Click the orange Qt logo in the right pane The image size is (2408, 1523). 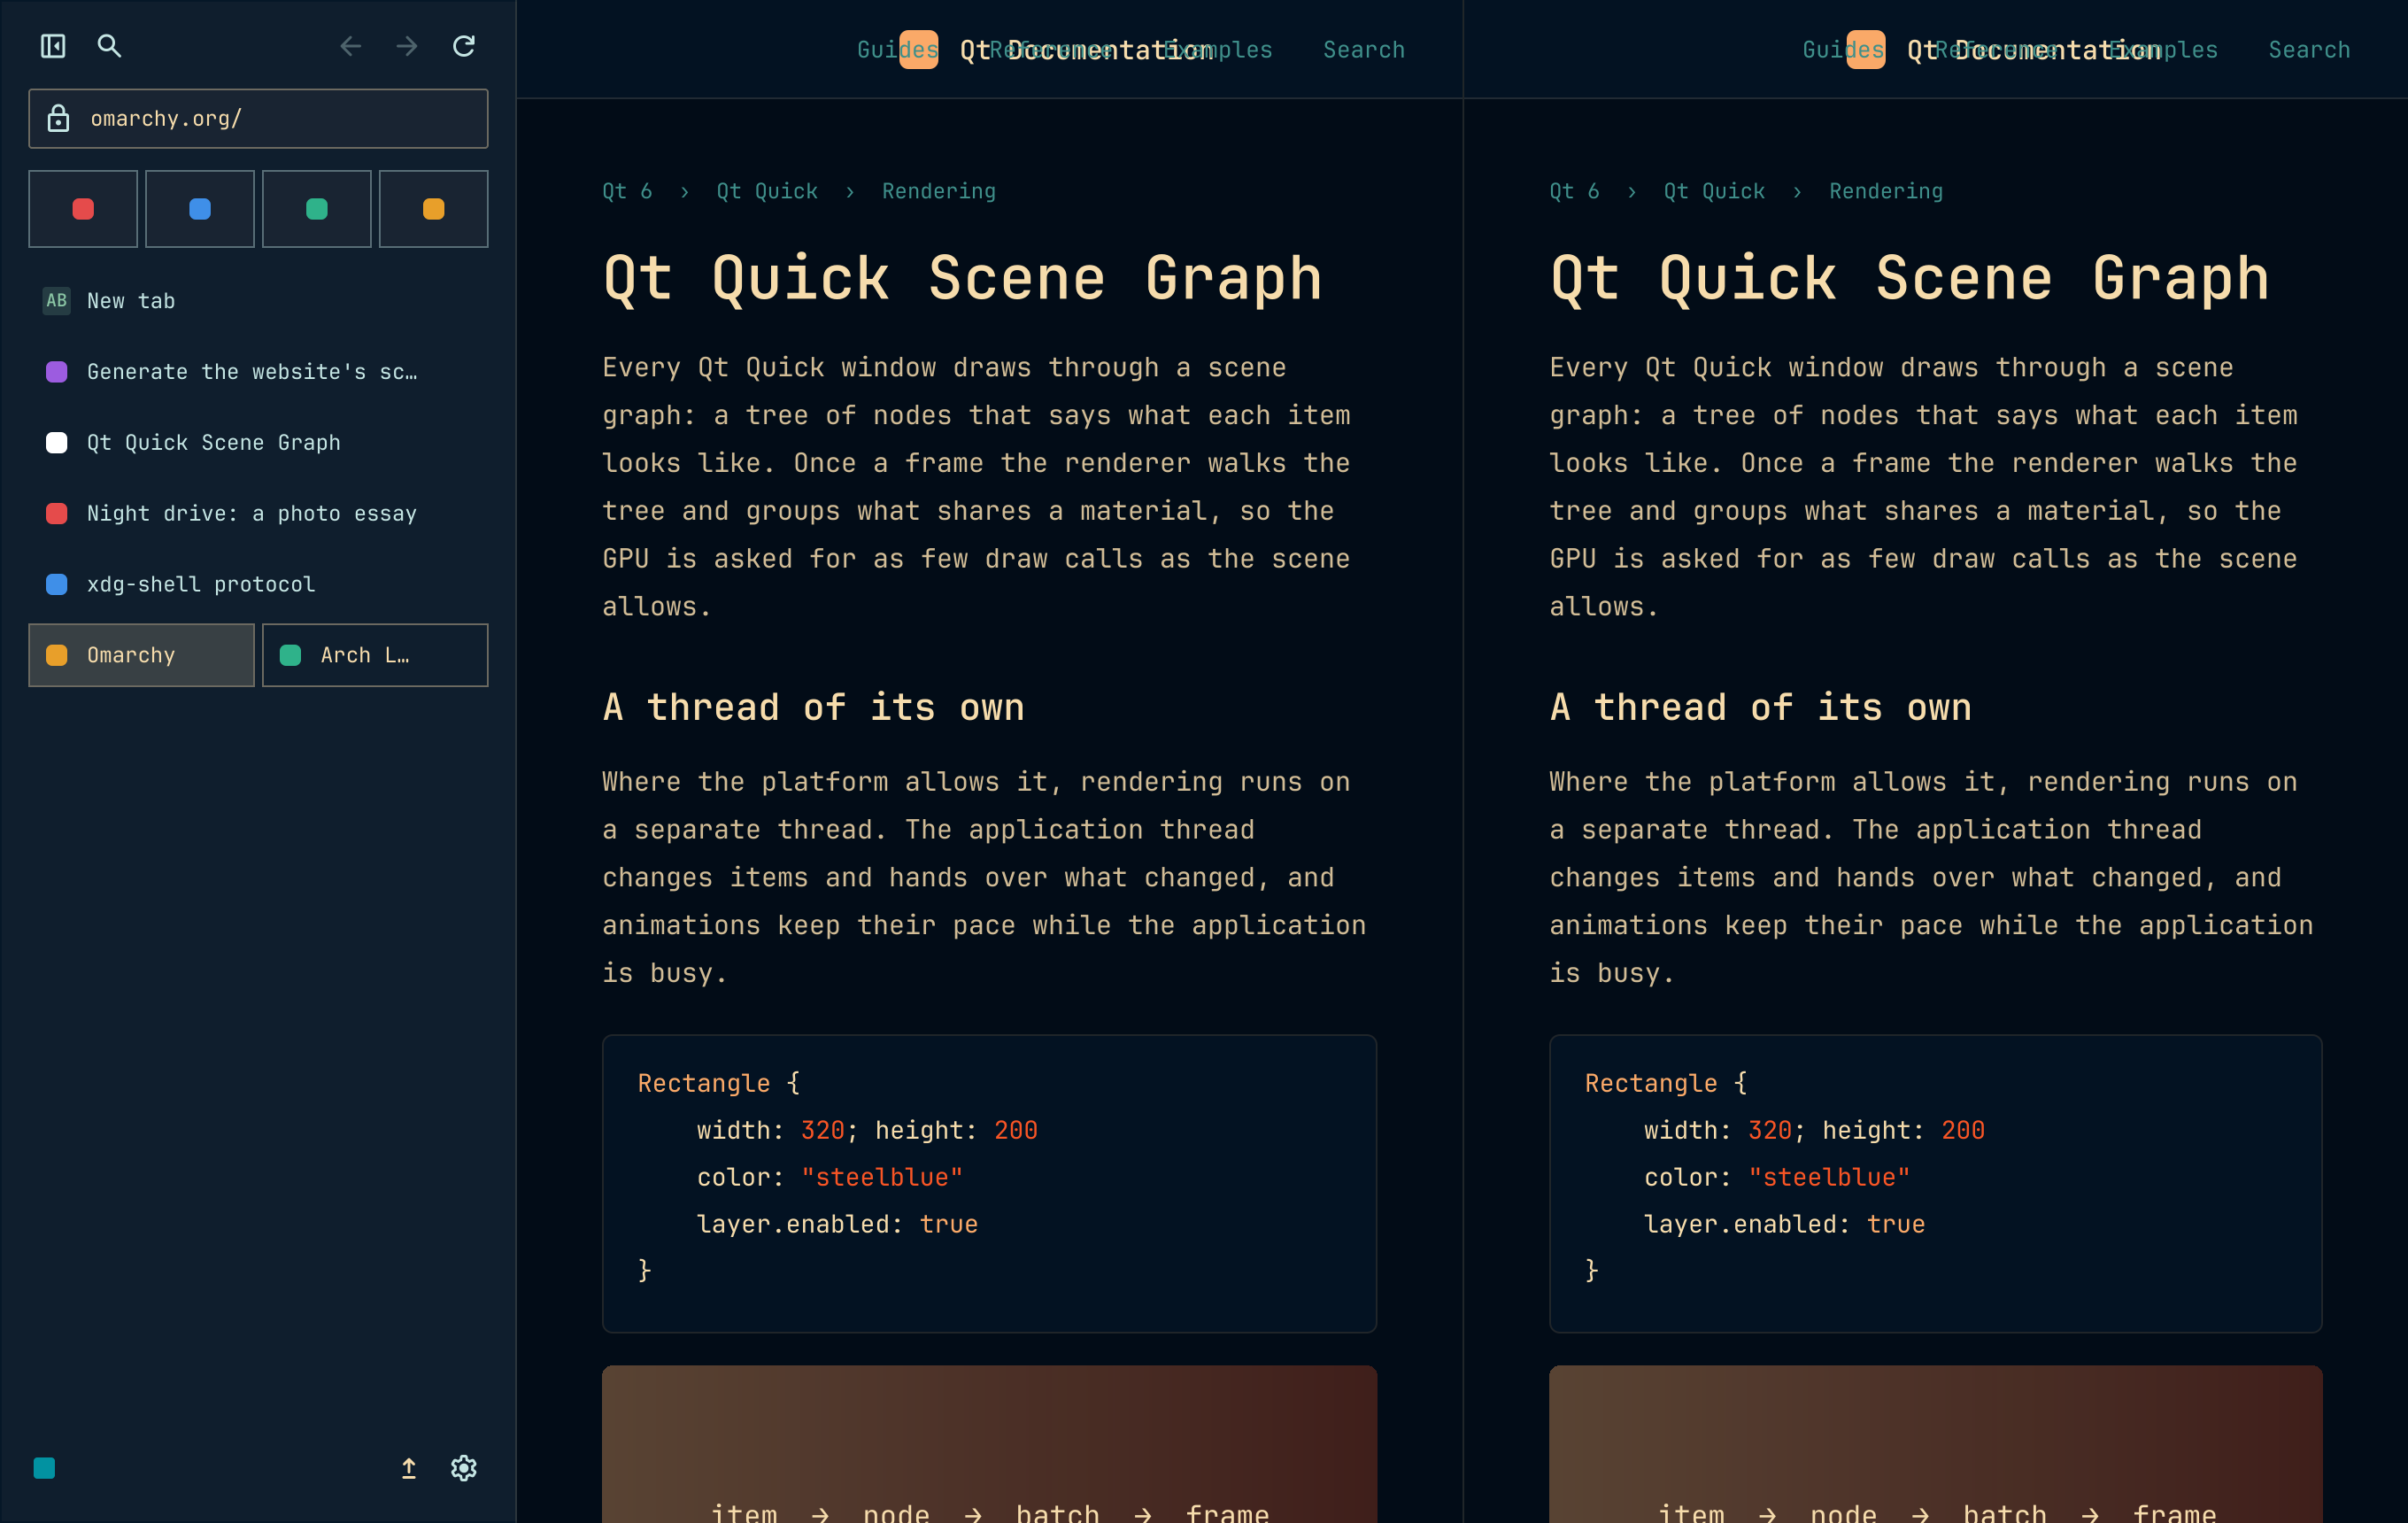[1865, 50]
